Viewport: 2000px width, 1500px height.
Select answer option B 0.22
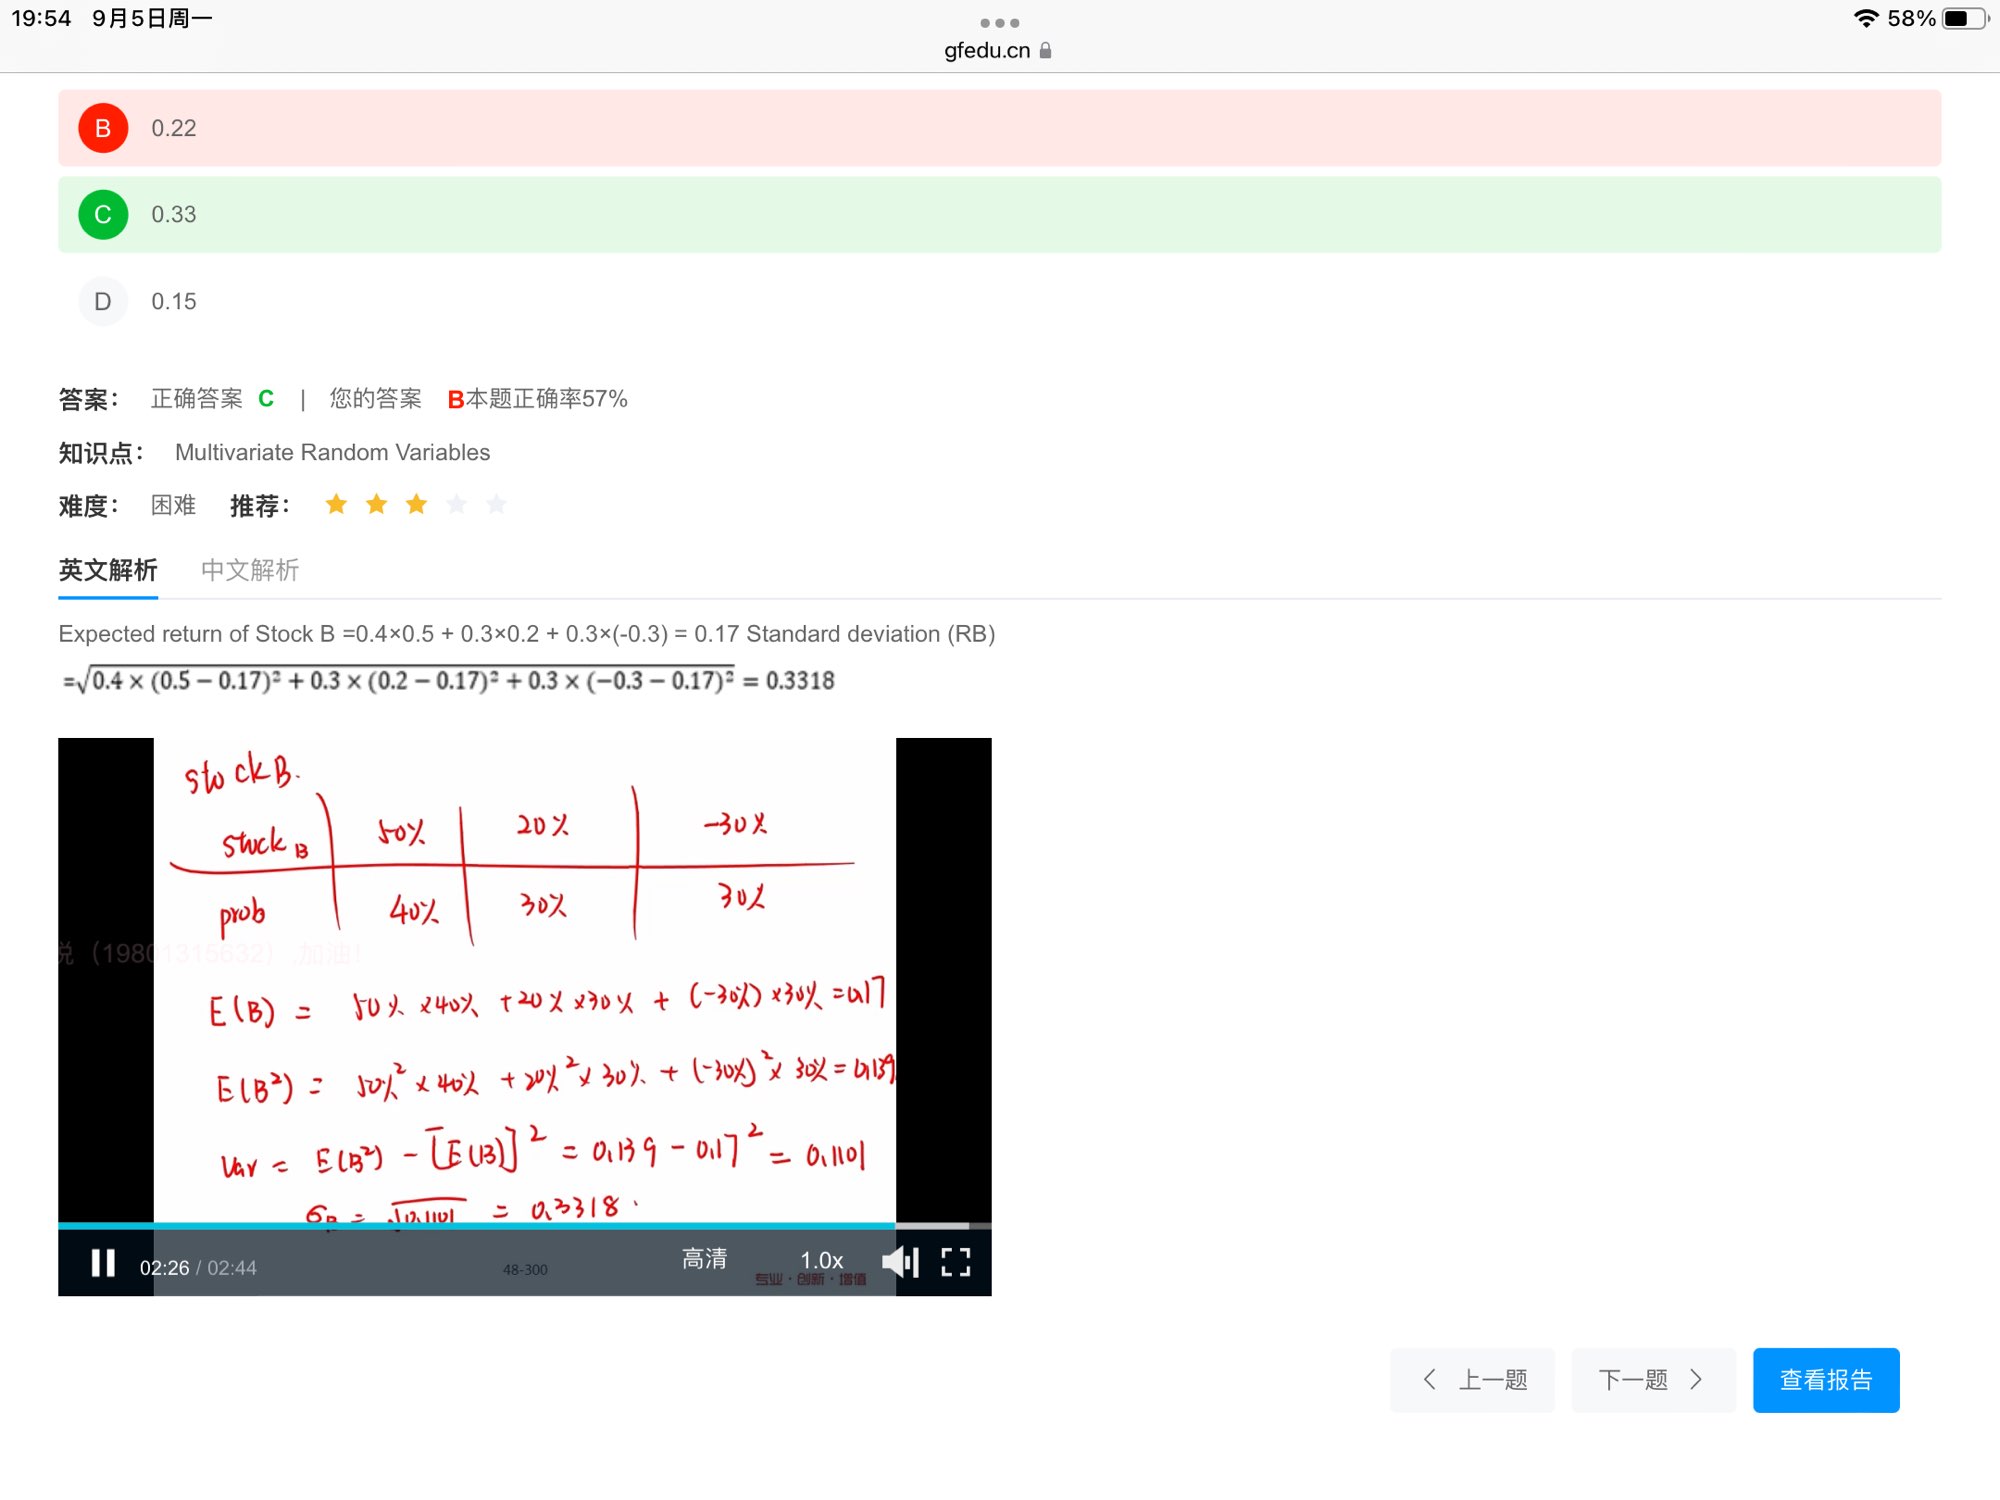point(103,128)
